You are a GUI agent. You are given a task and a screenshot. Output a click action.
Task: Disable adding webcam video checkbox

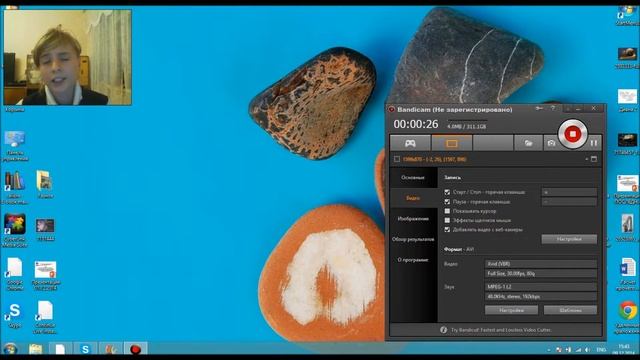click(x=447, y=230)
